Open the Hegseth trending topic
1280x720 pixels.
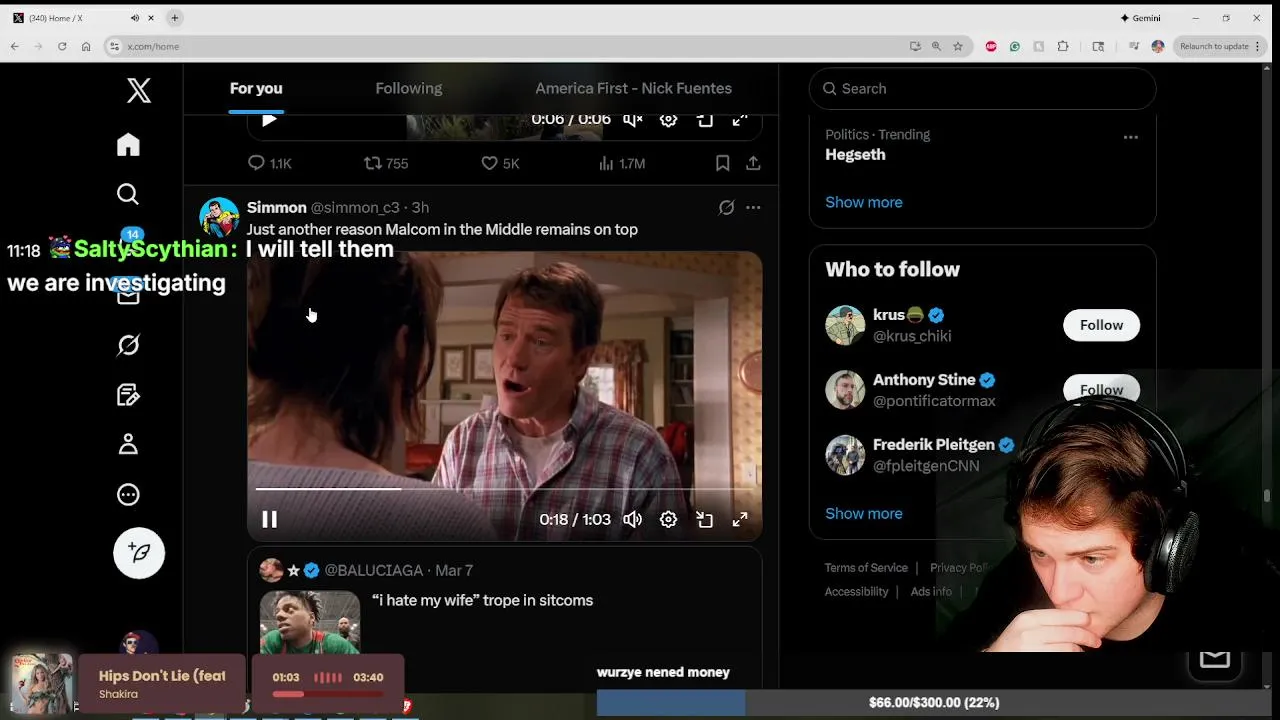[x=855, y=155]
